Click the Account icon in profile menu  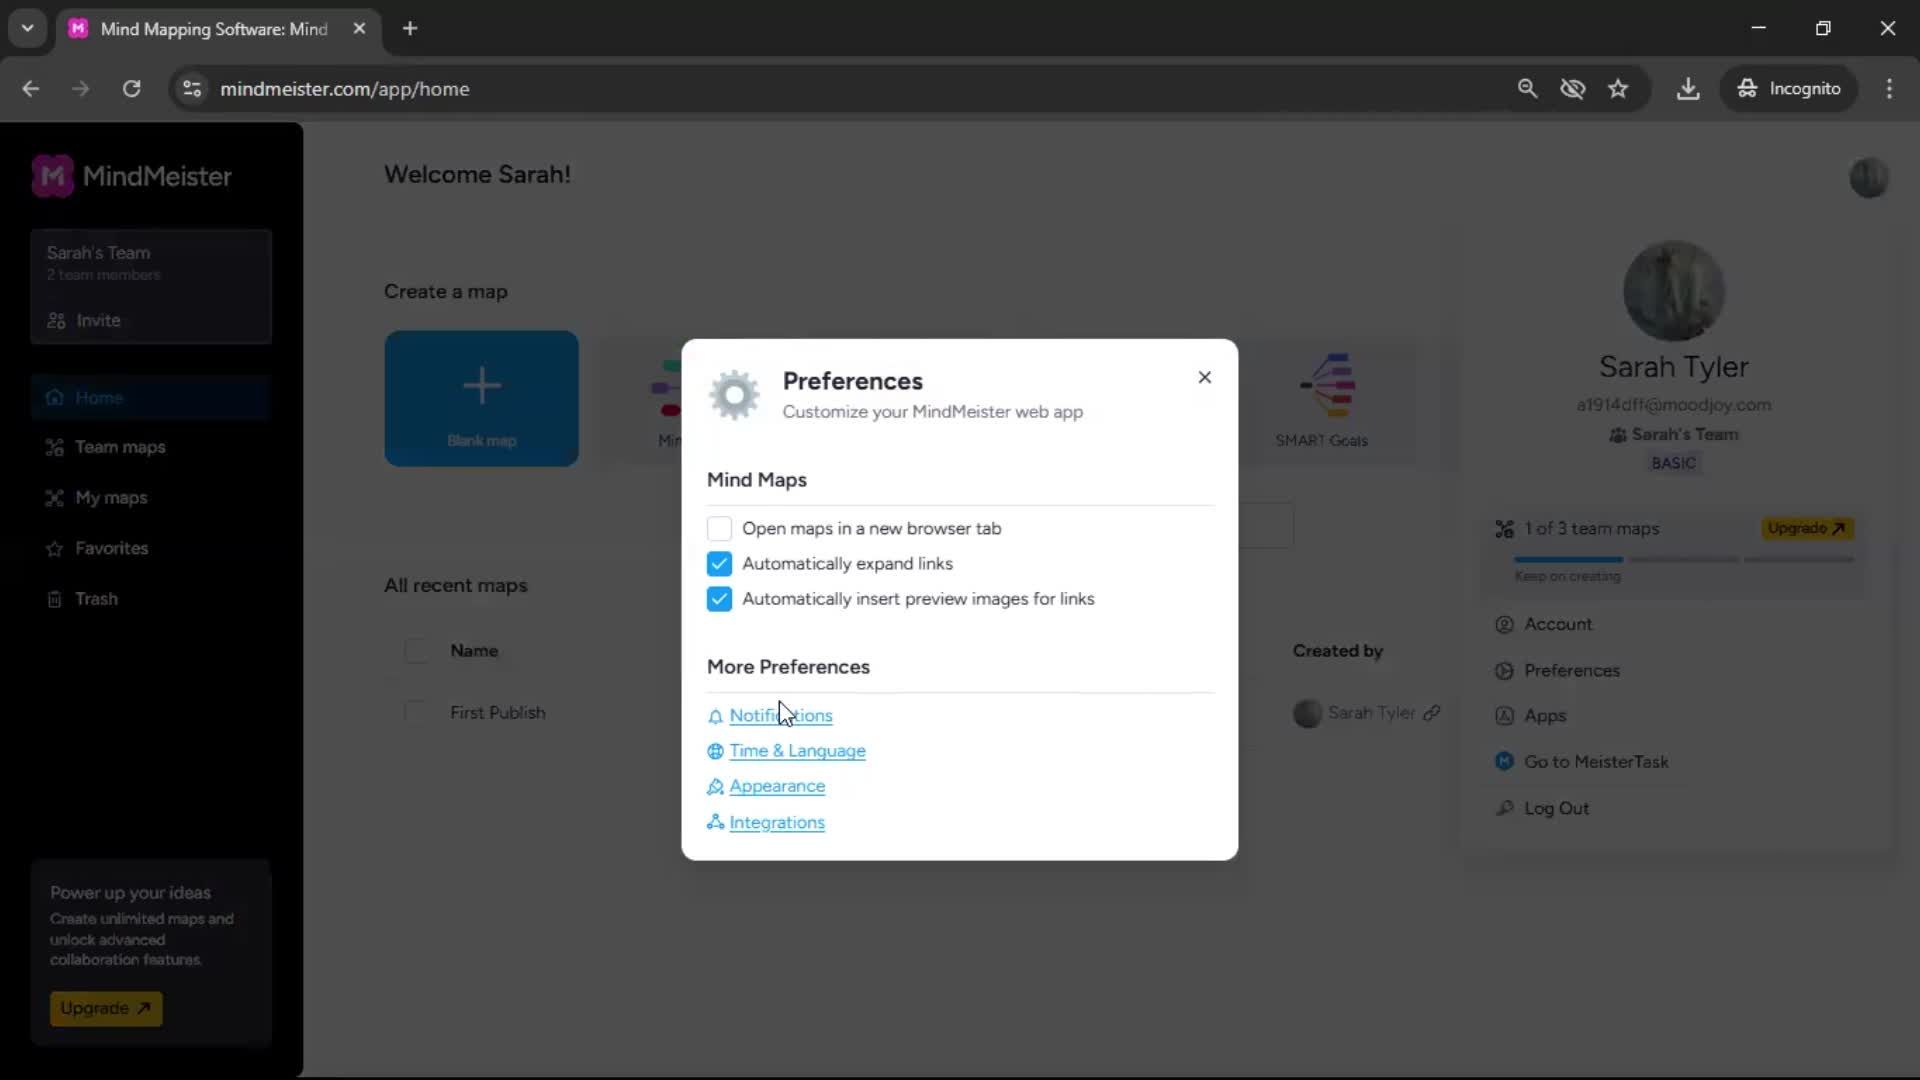point(1504,625)
